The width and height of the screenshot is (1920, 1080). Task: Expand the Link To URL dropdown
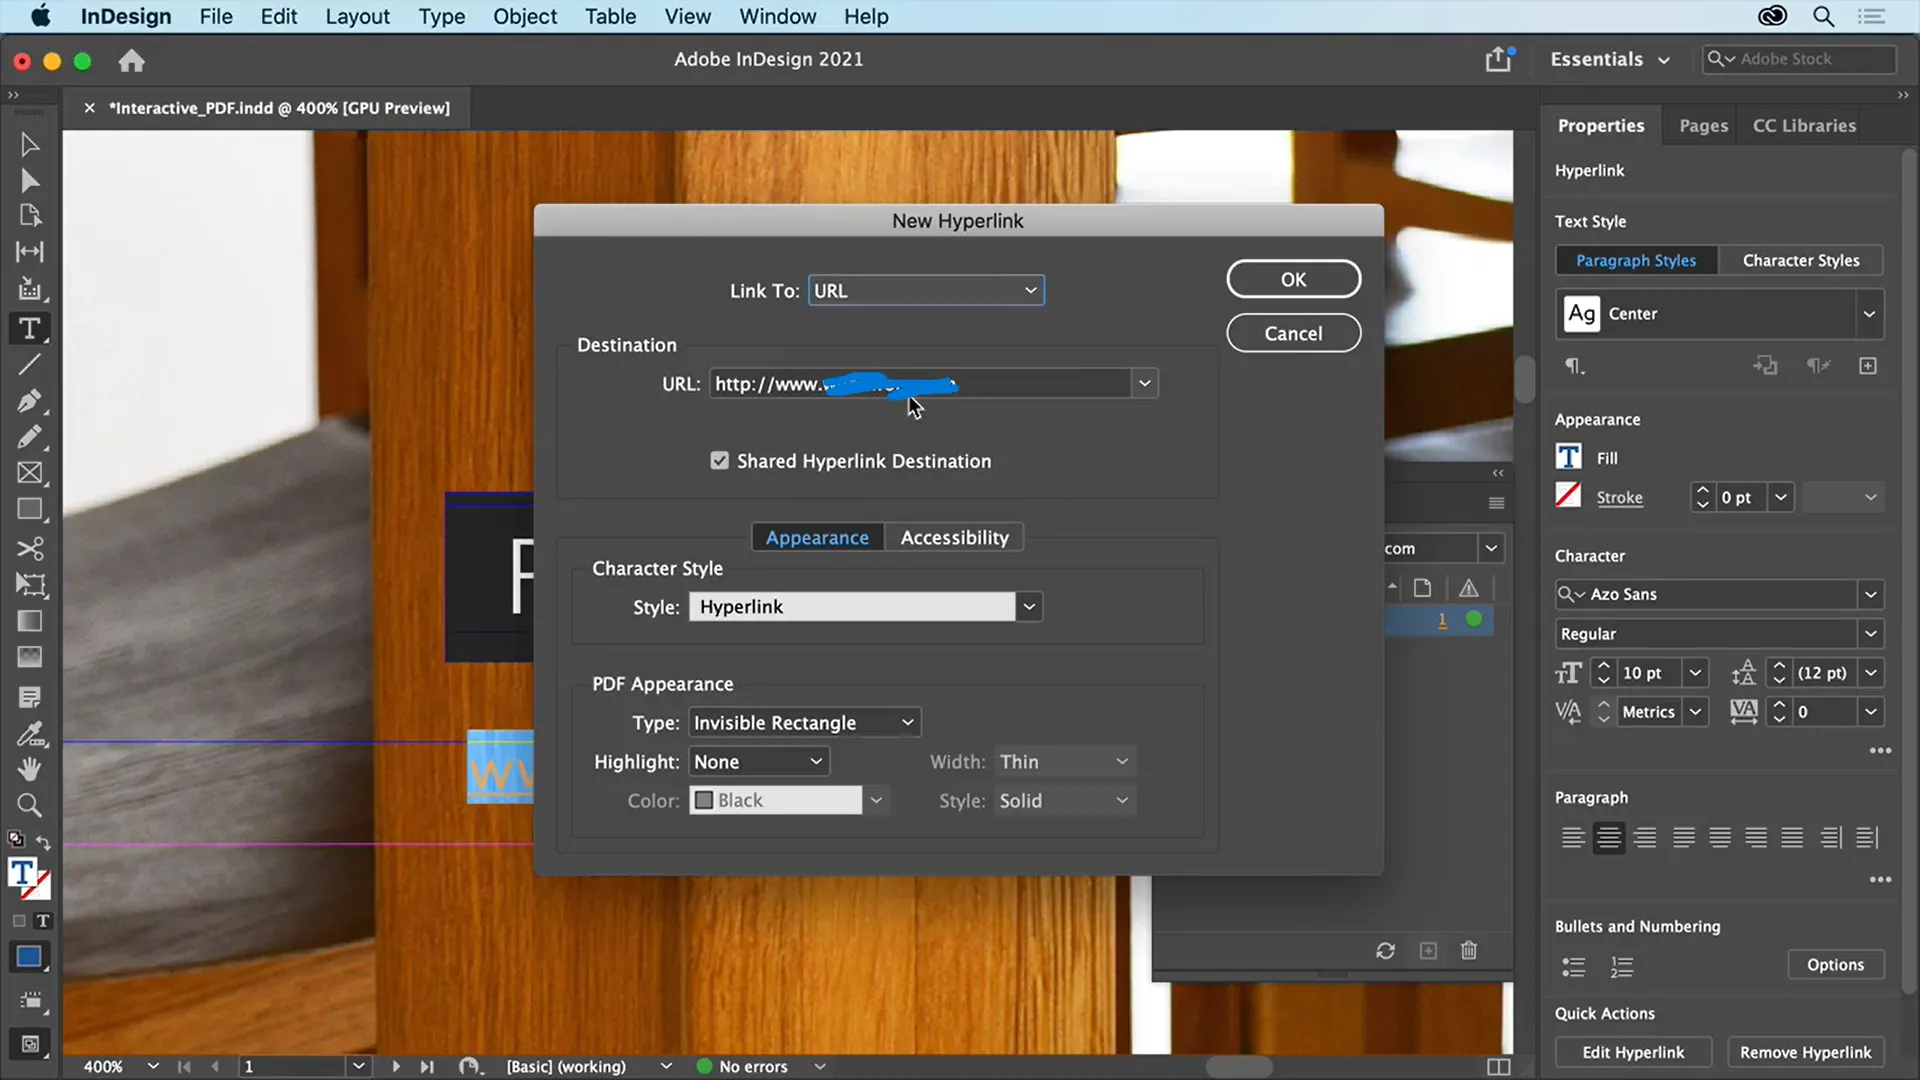1031,290
